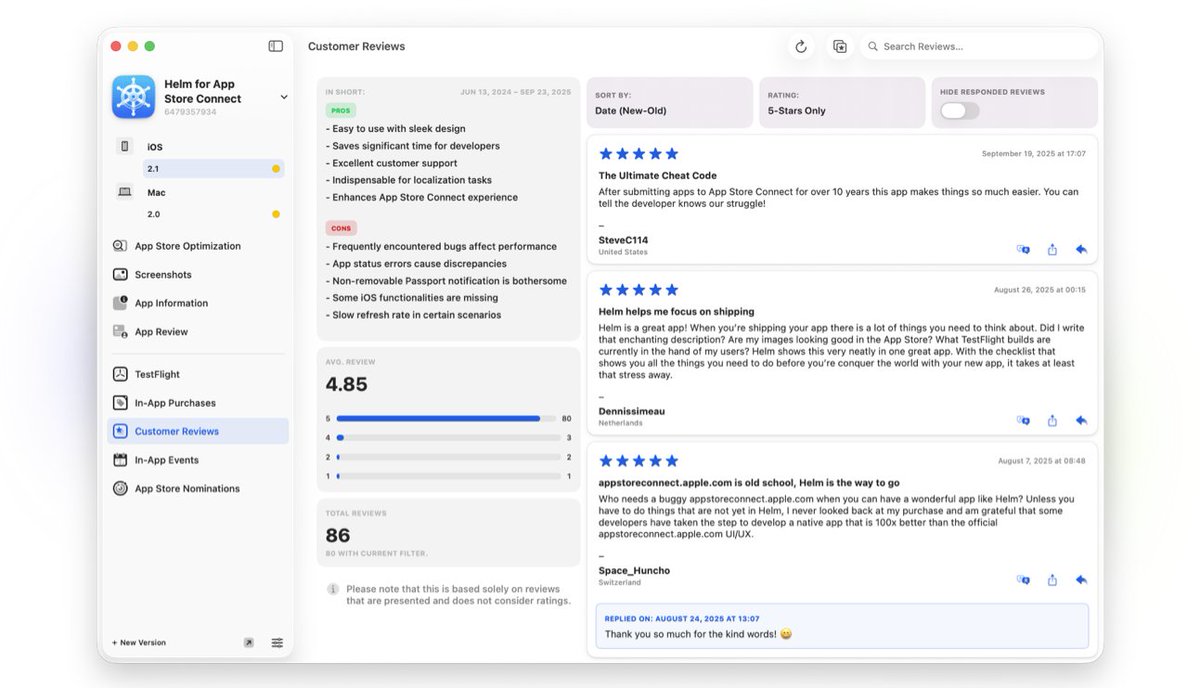Translate Space_Huncho's review
Screen dimensions: 1200x688
coord(1023,579)
